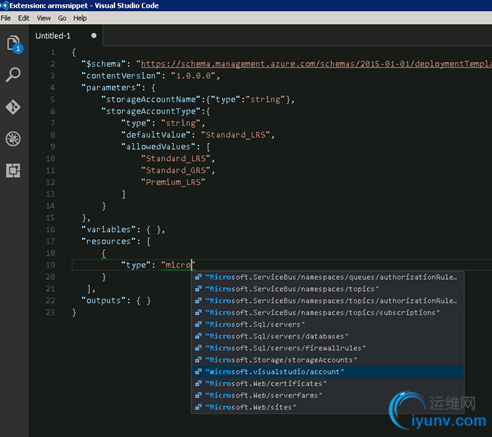Click line number 19 in gutter
The height and width of the screenshot is (437, 492).
click(x=50, y=265)
